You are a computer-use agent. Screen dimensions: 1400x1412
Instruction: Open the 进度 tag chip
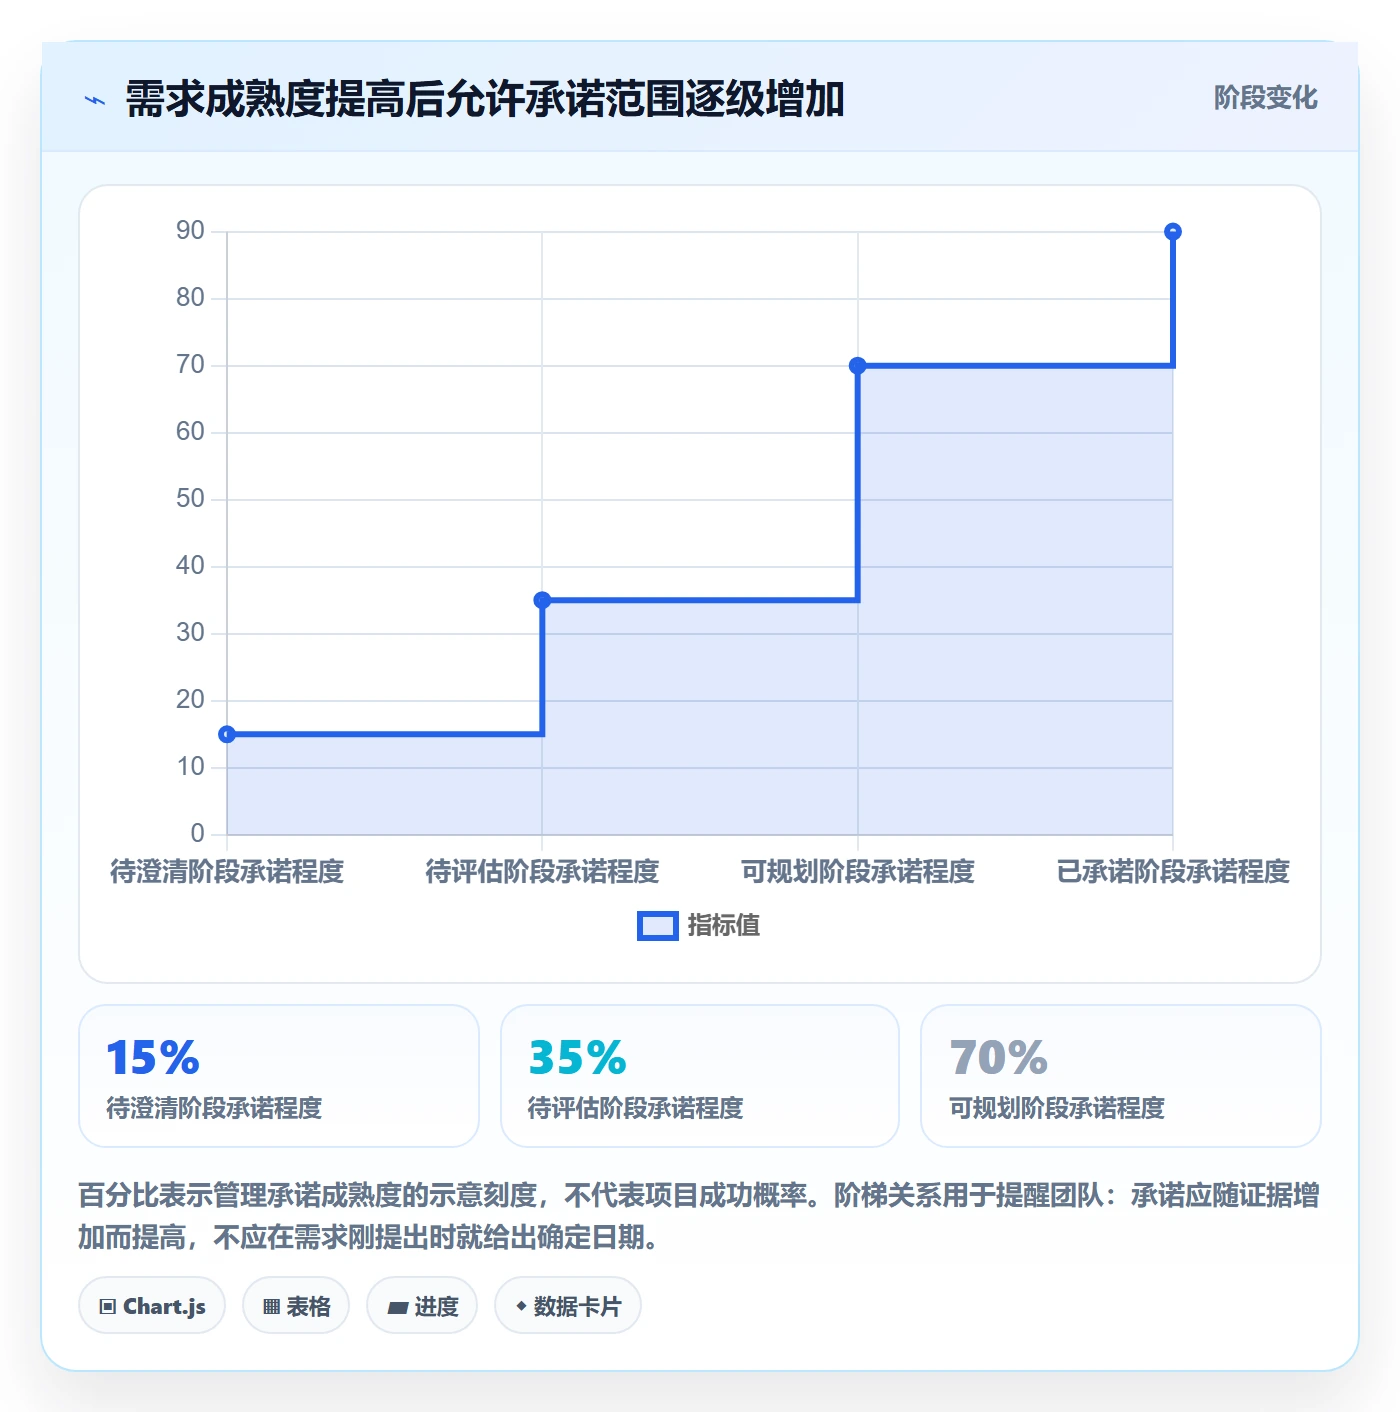(x=422, y=1306)
